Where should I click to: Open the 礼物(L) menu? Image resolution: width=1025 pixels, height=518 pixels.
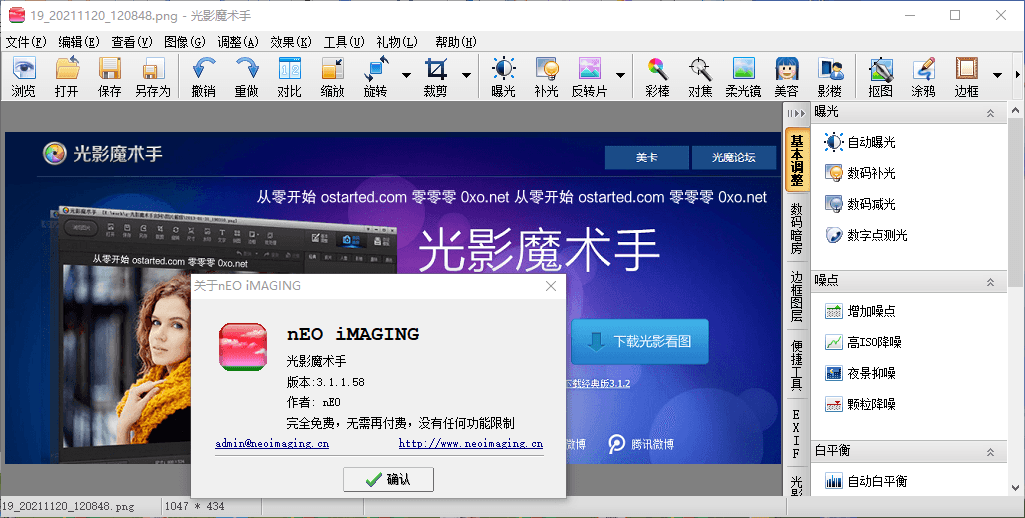click(397, 42)
